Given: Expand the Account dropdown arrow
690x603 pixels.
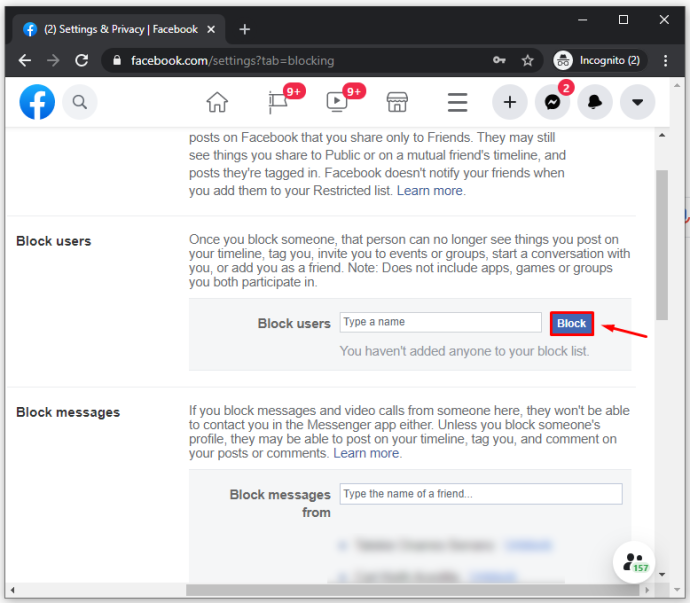Looking at the screenshot, I should coord(637,102).
